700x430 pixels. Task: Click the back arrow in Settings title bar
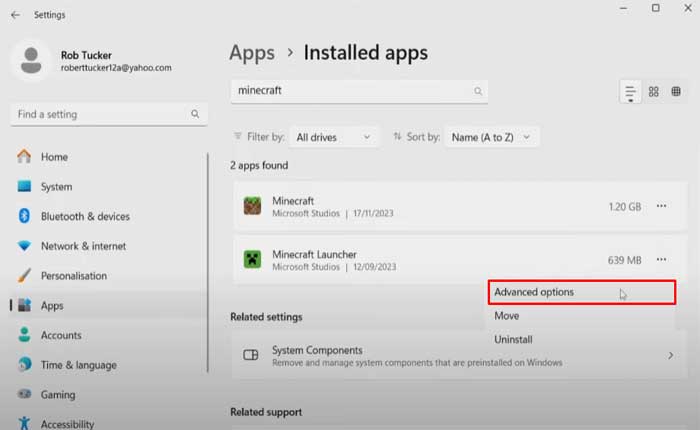click(x=14, y=15)
